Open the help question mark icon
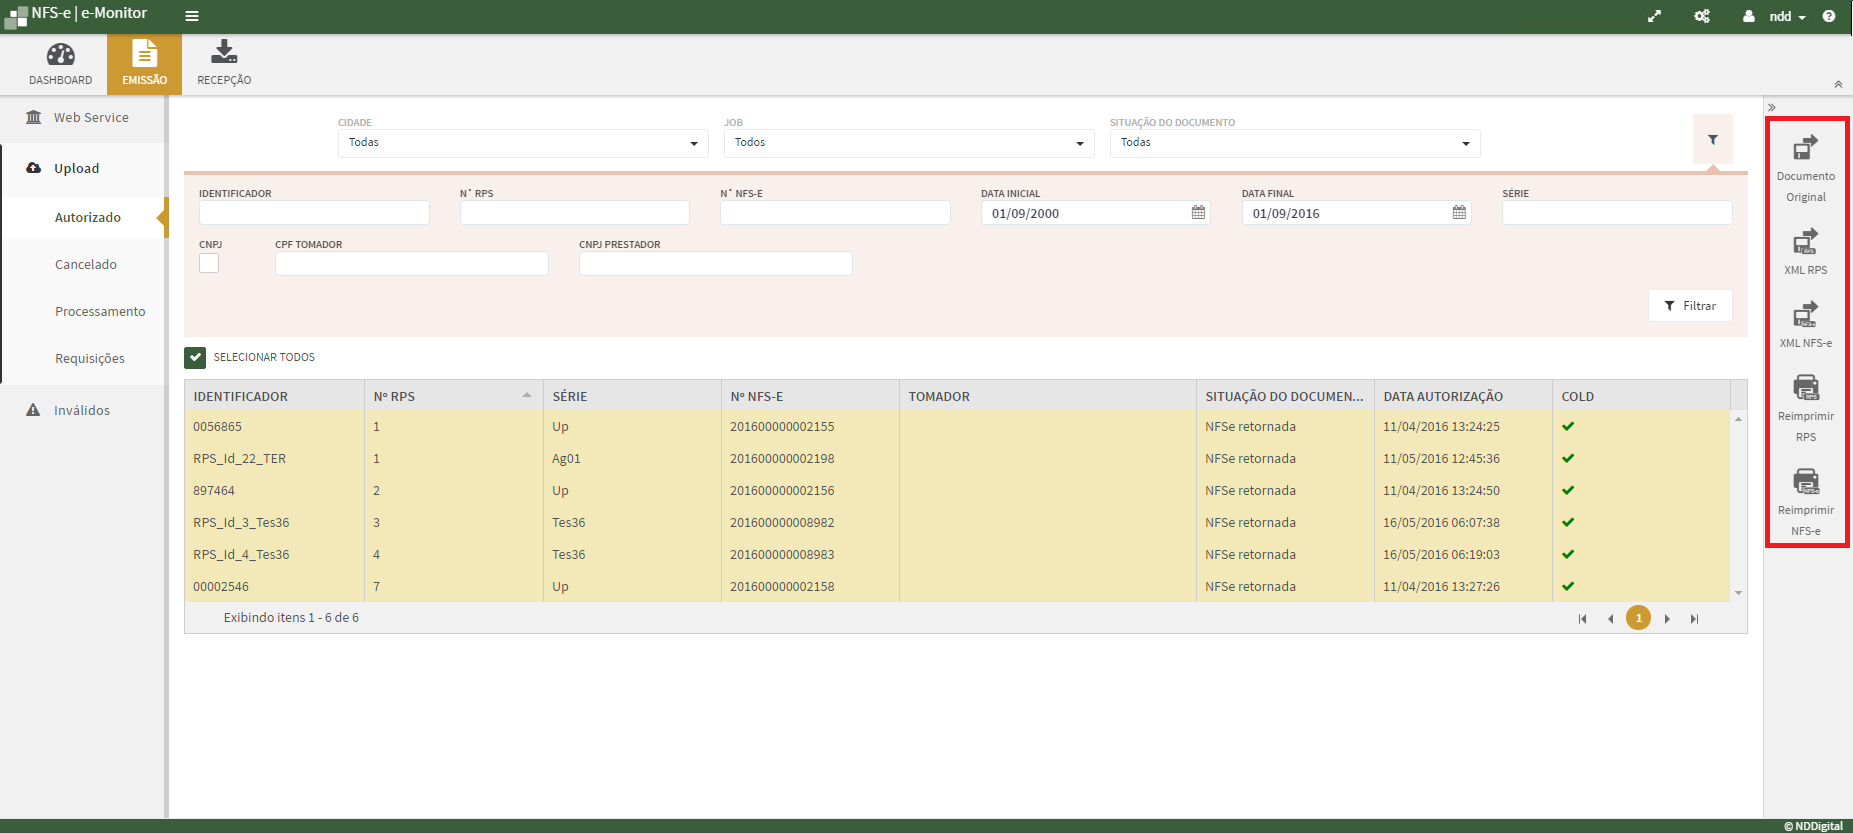Screen dimensions: 1853x834 point(1829,16)
